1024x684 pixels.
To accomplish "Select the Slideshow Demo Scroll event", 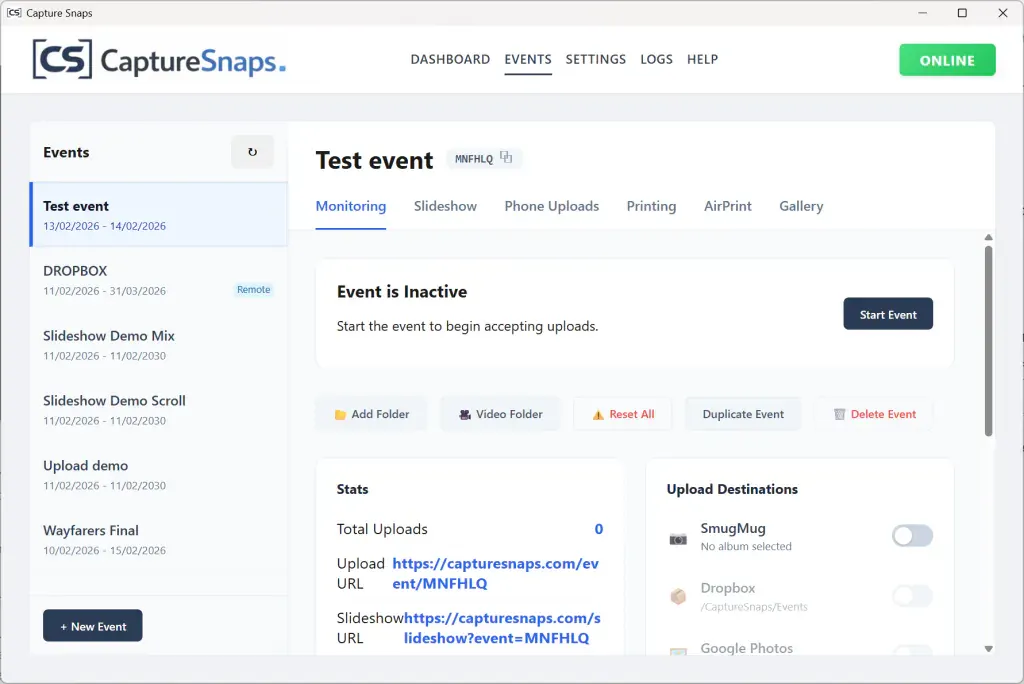I will pyautogui.click(x=159, y=410).
